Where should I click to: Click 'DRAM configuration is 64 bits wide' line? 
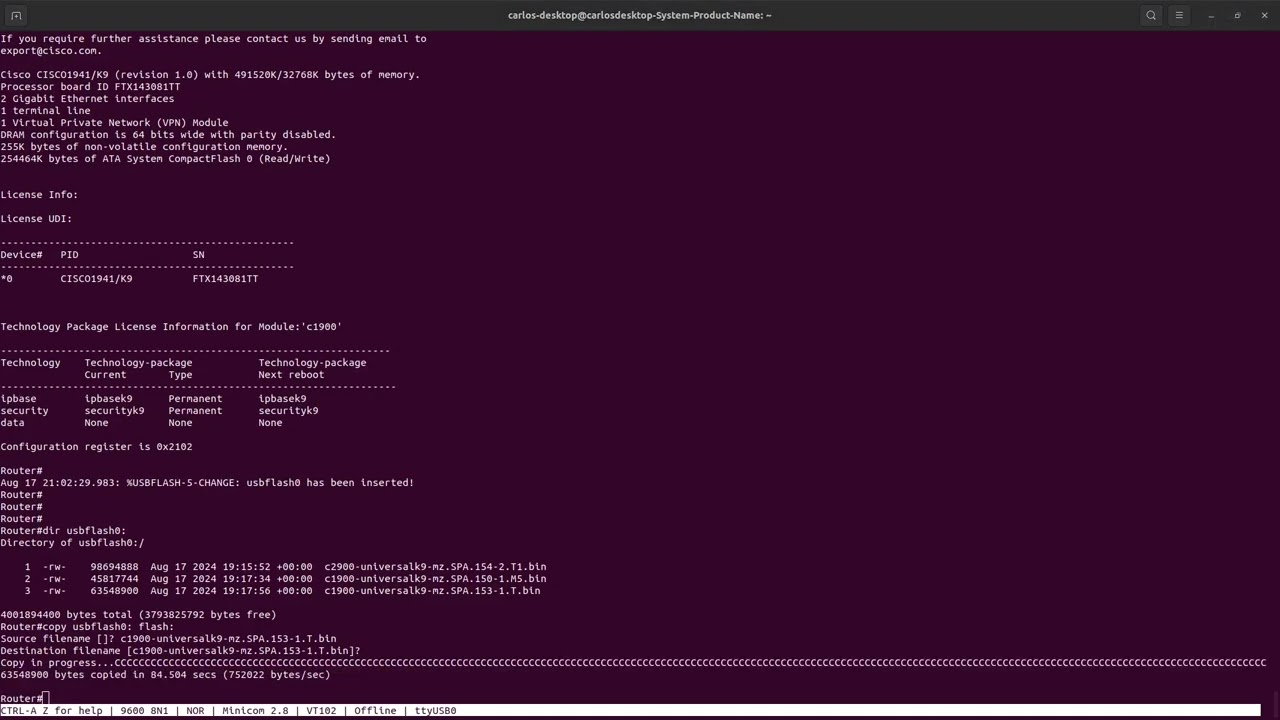tap(168, 135)
